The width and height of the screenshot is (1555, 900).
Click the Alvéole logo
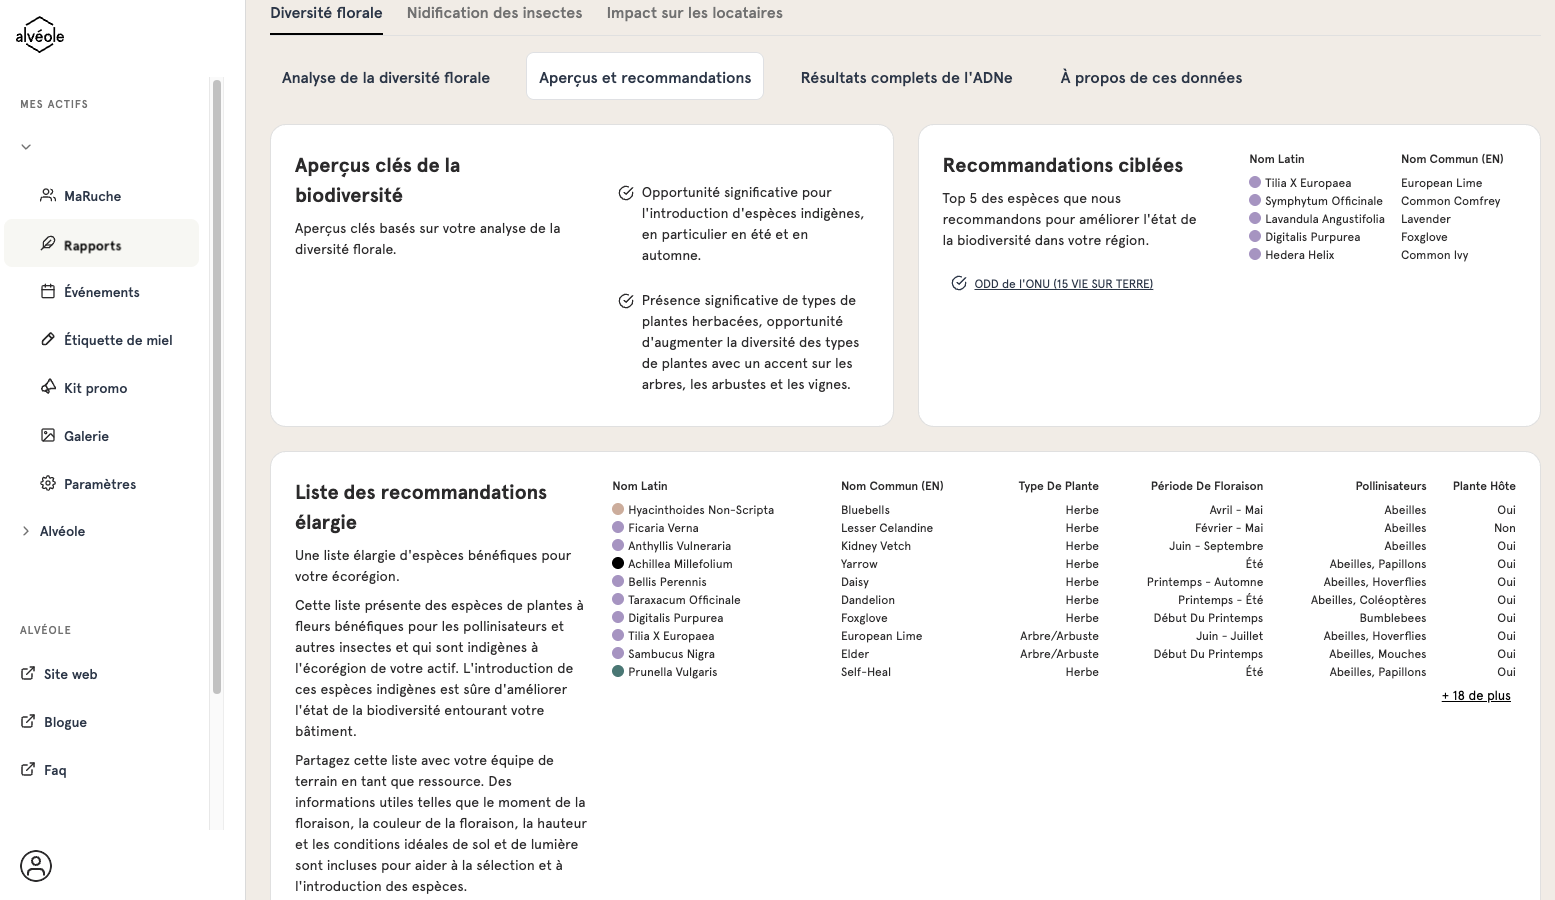pos(40,35)
